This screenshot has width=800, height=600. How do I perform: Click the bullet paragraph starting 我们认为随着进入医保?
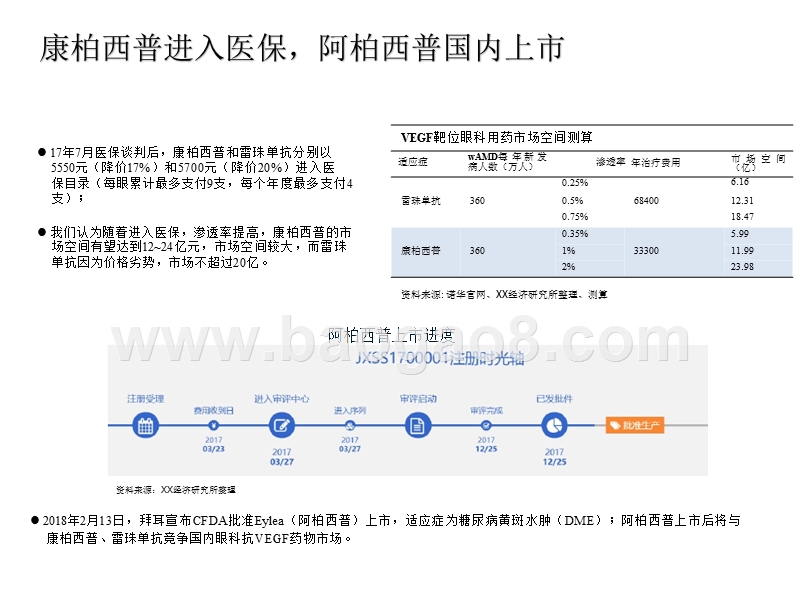pyautogui.click(x=195, y=247)
